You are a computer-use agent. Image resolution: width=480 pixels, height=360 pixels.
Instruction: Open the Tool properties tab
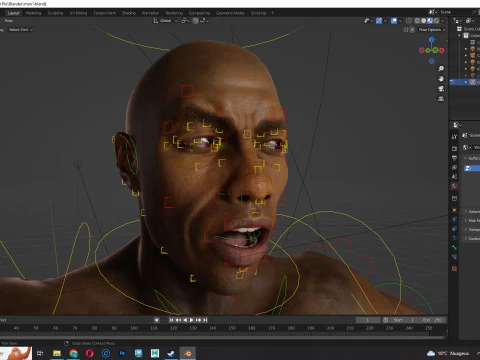coord(454,137)
